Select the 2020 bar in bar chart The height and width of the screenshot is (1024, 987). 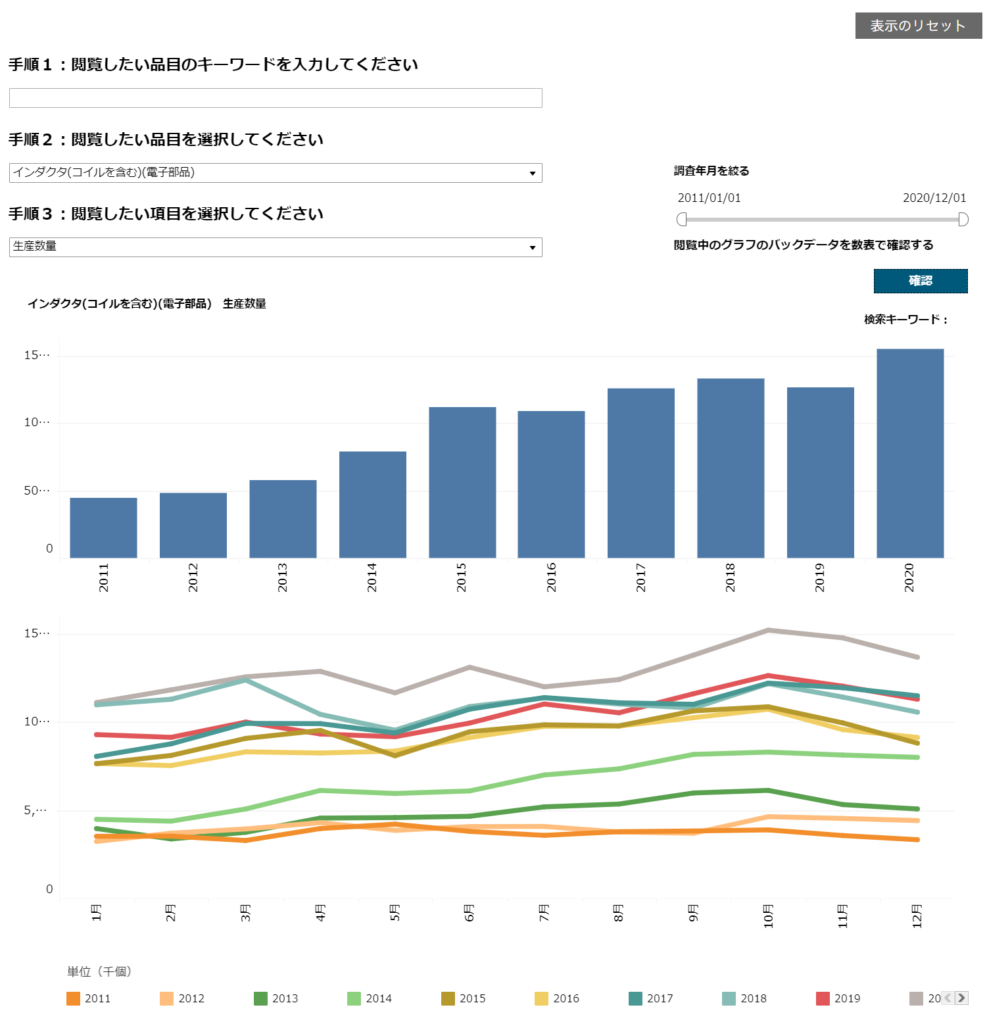[x=910, y=453]
